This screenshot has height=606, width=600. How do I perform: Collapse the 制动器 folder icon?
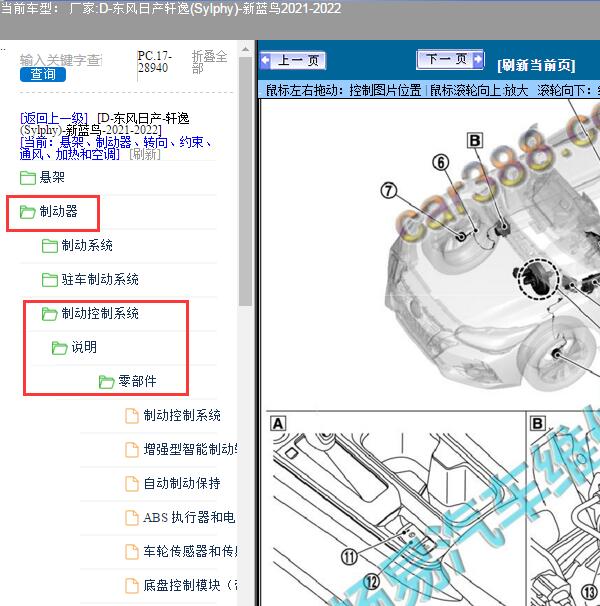[28, 212]
